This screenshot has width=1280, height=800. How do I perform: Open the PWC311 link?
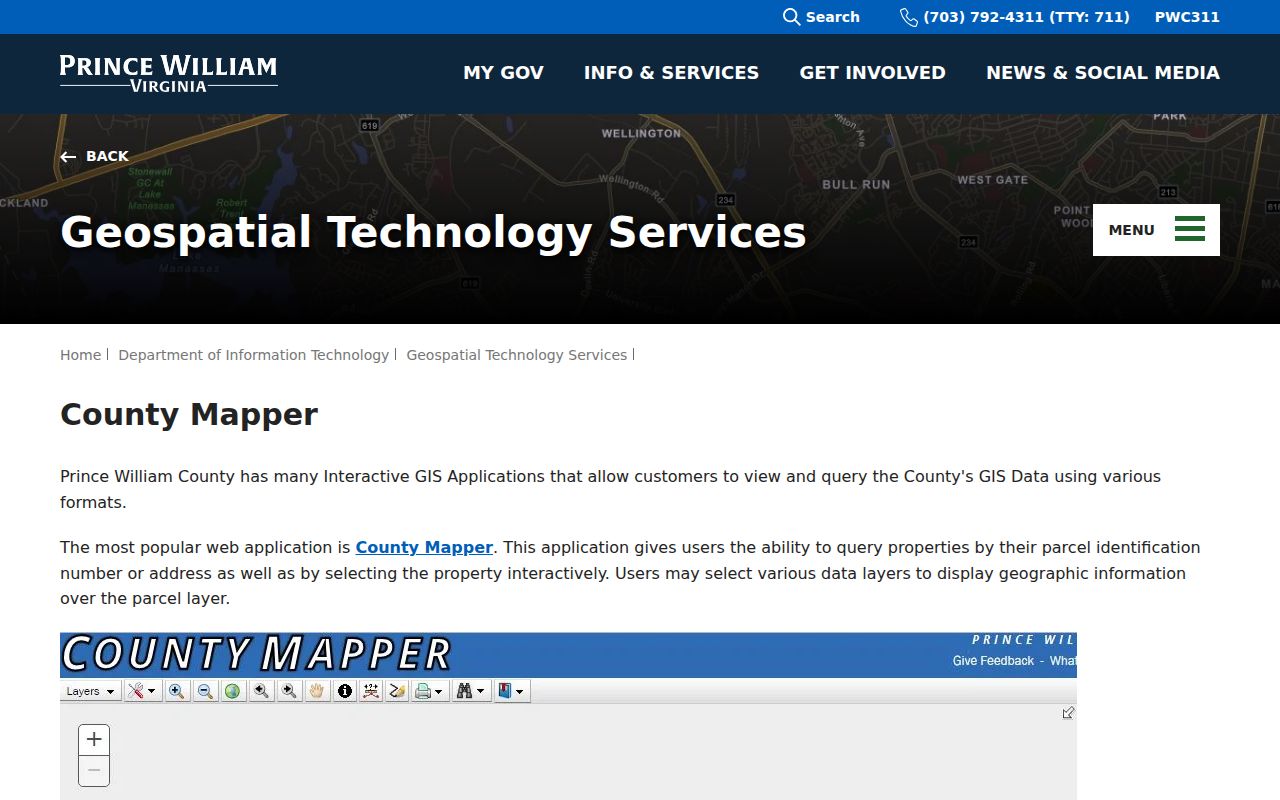tap(1187, 17)
